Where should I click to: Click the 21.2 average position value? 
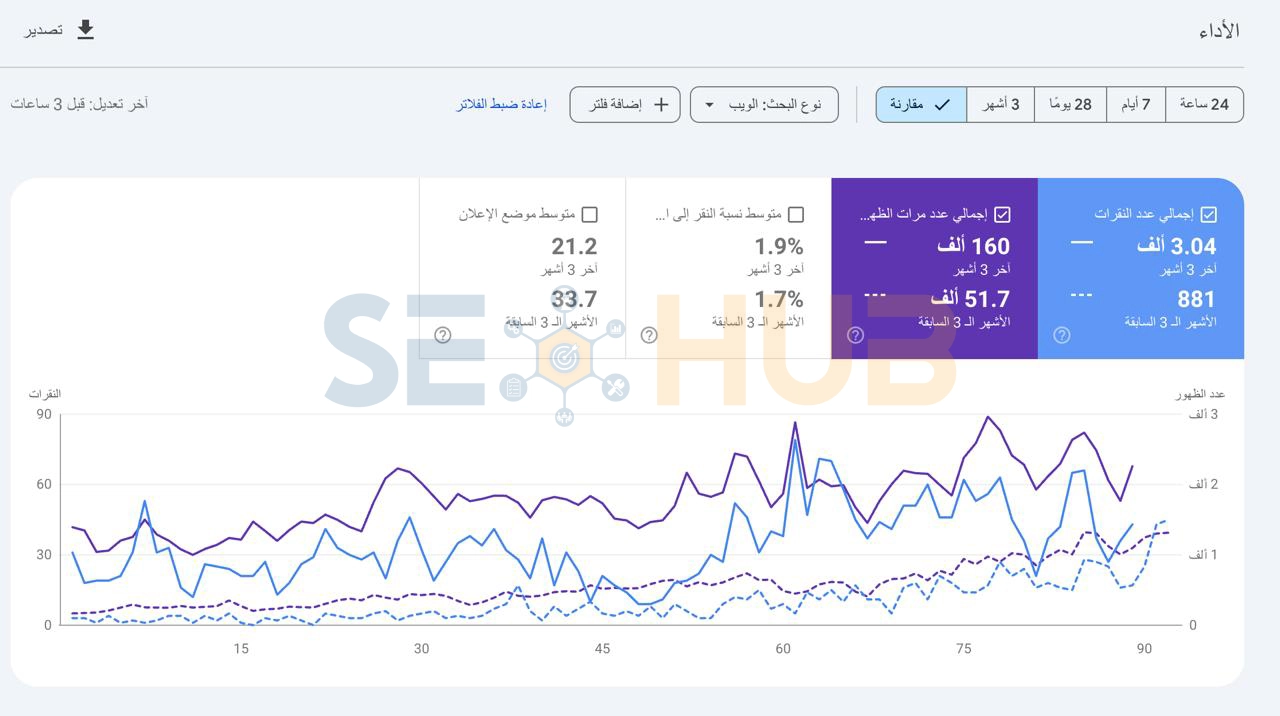click(574, 246)
